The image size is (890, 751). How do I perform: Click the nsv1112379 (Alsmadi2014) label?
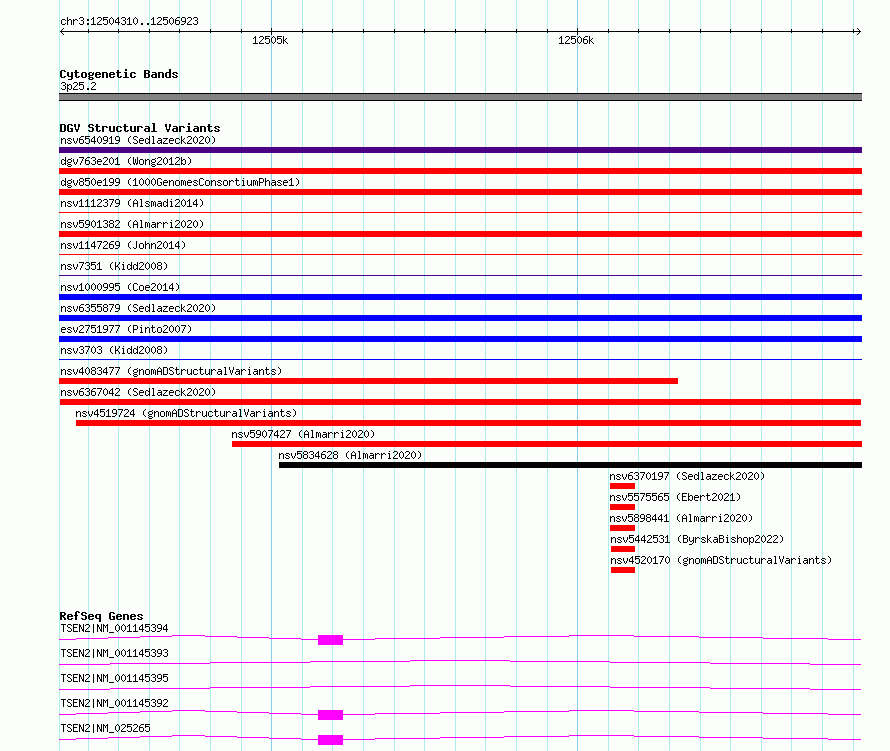(x=132, y=203)
